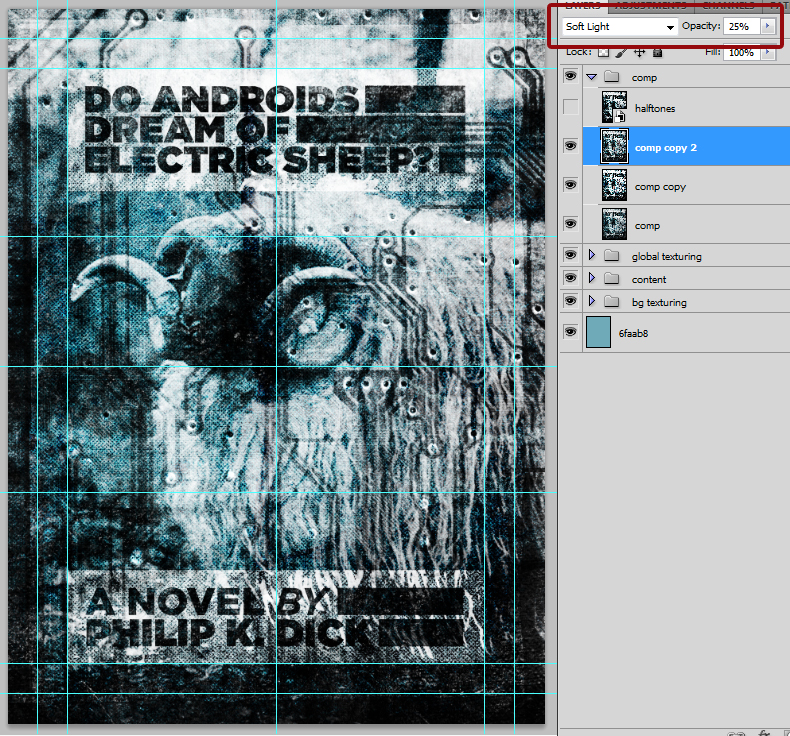Viewport: 790px width, 736px height.
Task: Toggle lock image pixels brush icon
Action: point(621,52)
